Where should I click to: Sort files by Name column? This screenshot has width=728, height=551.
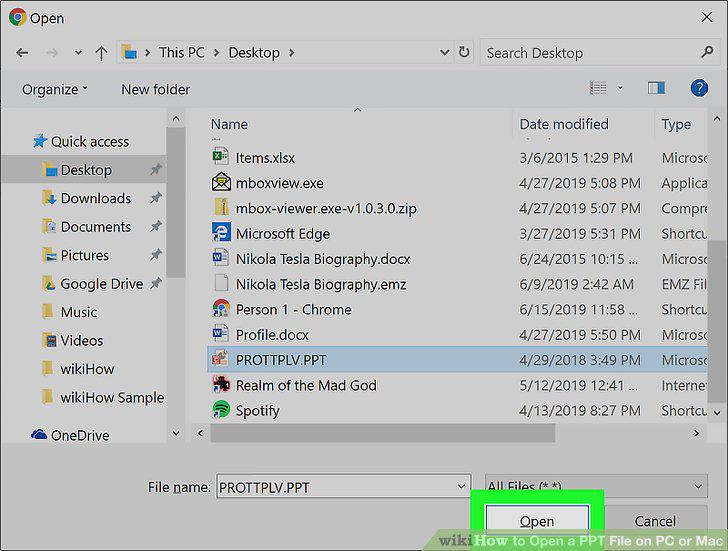229,124
